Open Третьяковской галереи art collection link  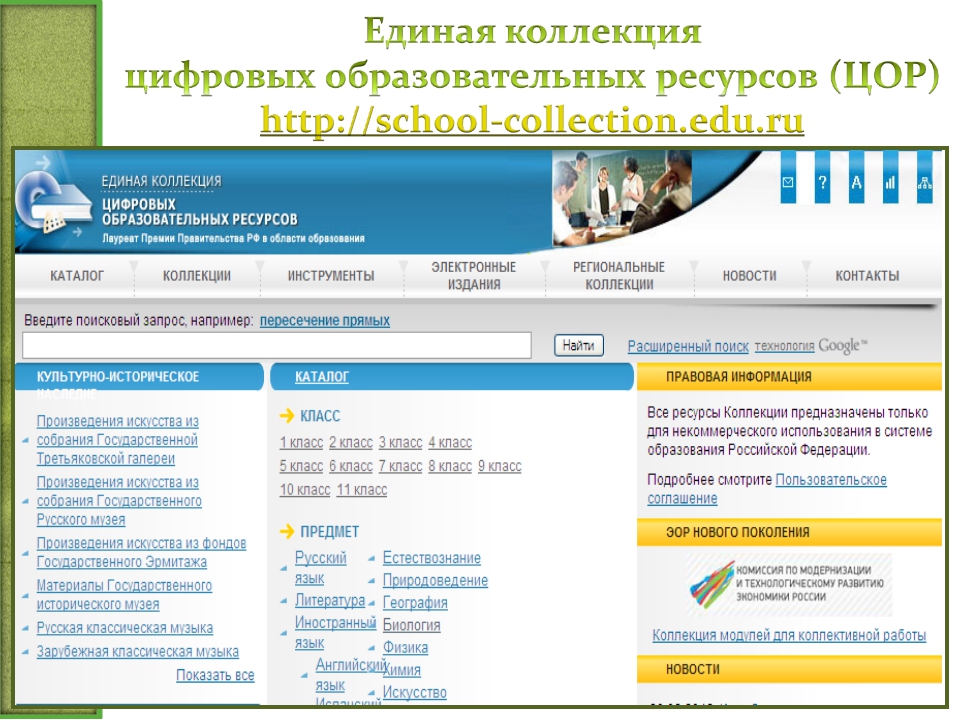click(117, 440)
